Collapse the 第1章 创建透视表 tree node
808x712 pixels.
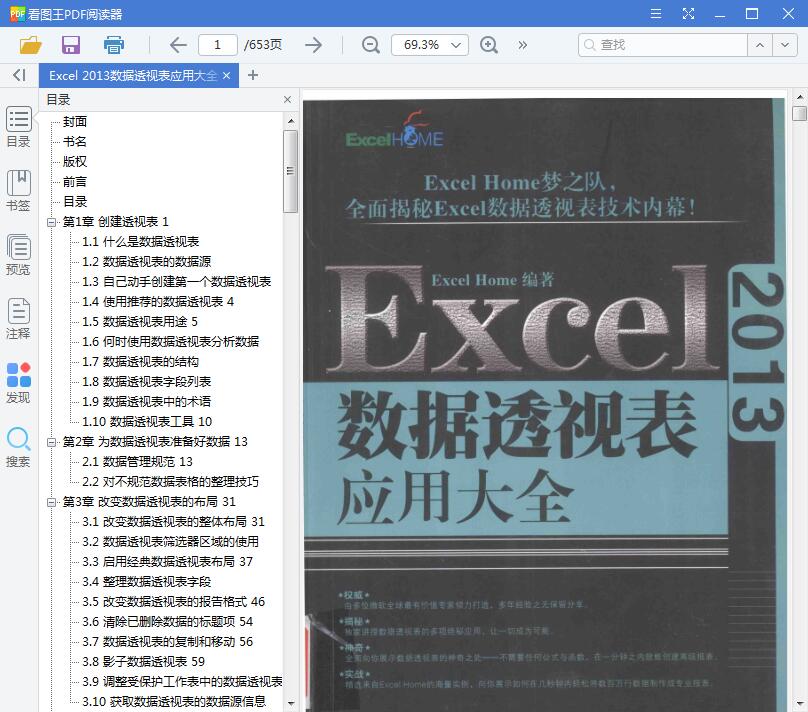pyautogui.click(x=51, y=222)
